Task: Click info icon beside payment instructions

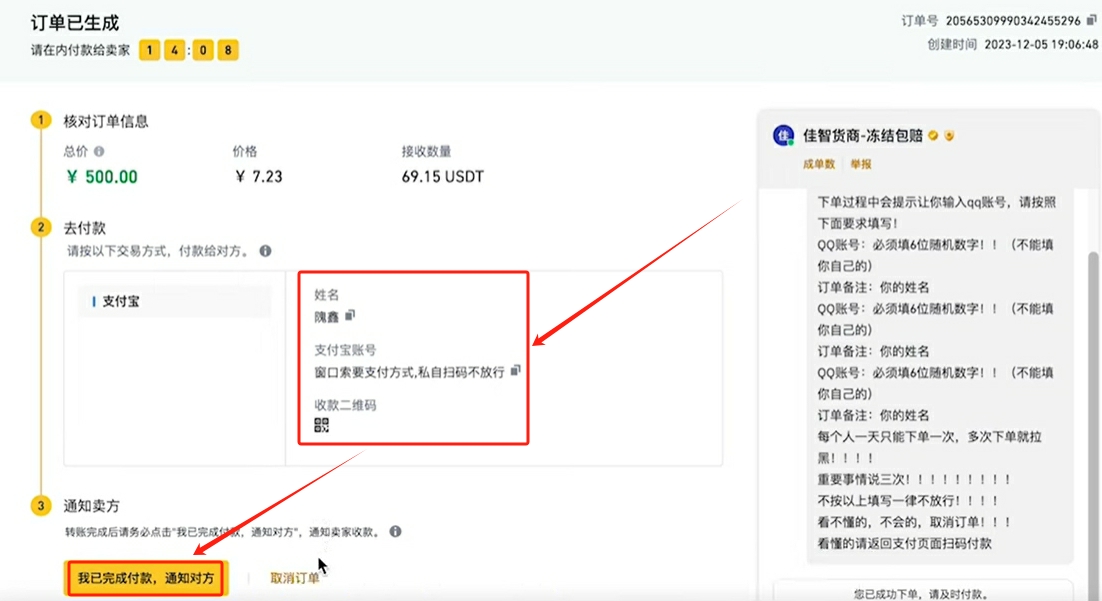Action: [265, 251]
